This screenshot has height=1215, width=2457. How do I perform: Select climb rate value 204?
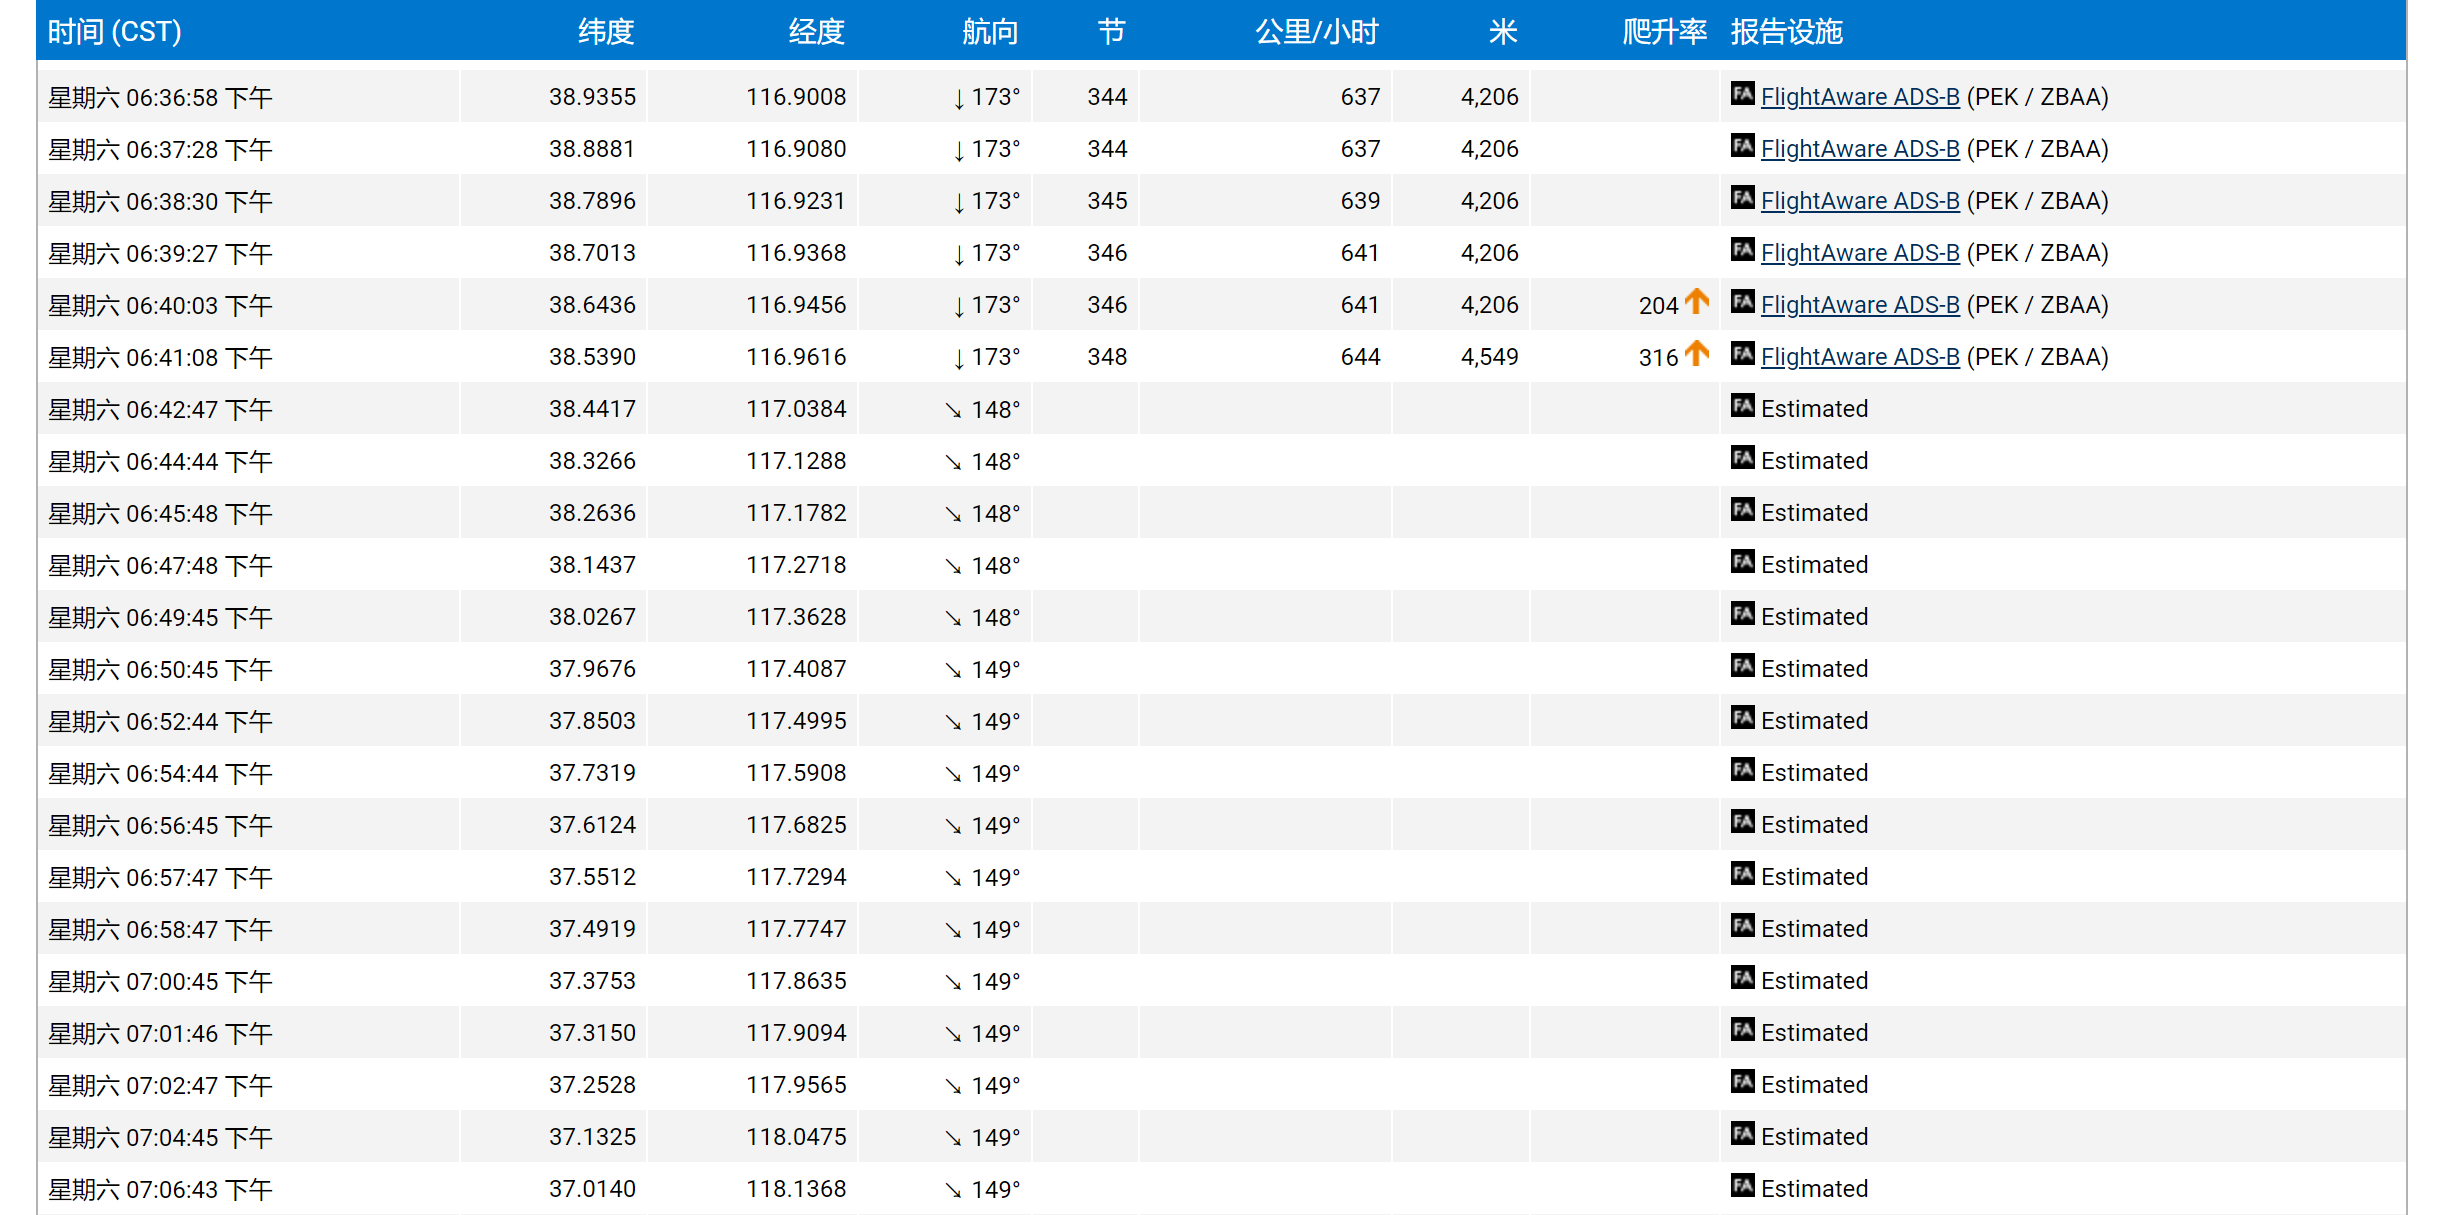tap(1658, 306)
